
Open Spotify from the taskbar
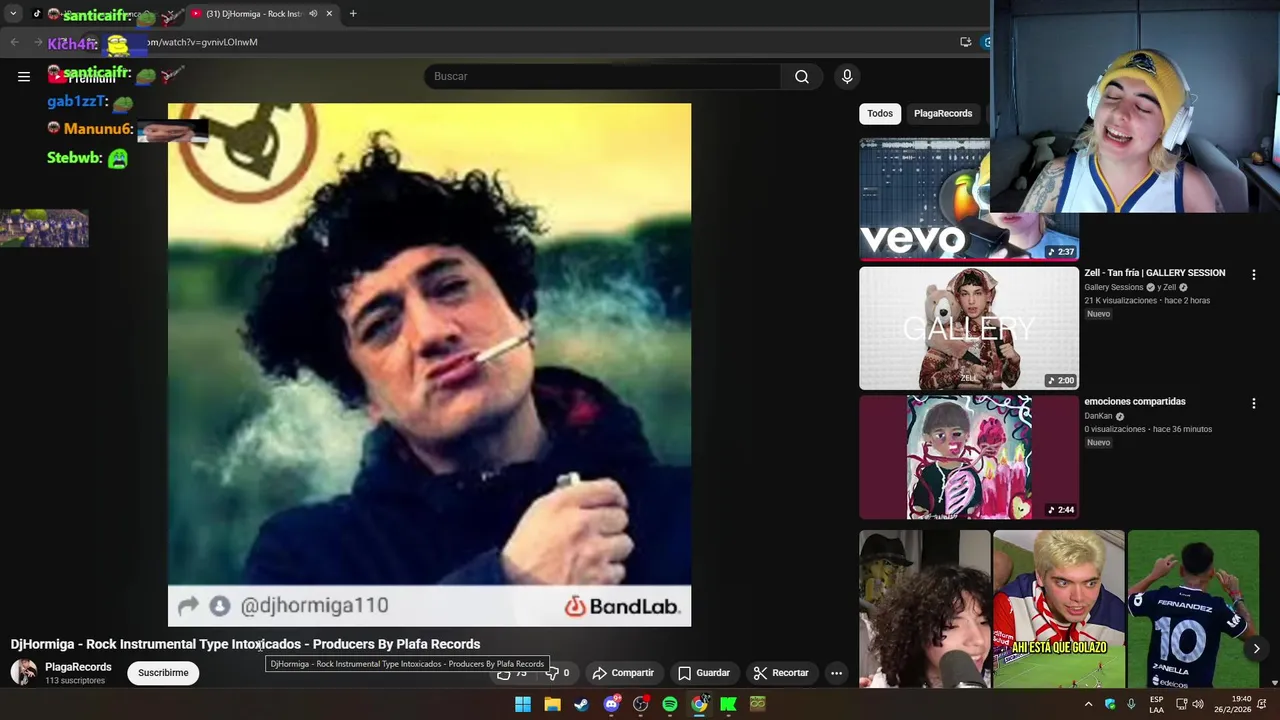(x=670, y=704)
